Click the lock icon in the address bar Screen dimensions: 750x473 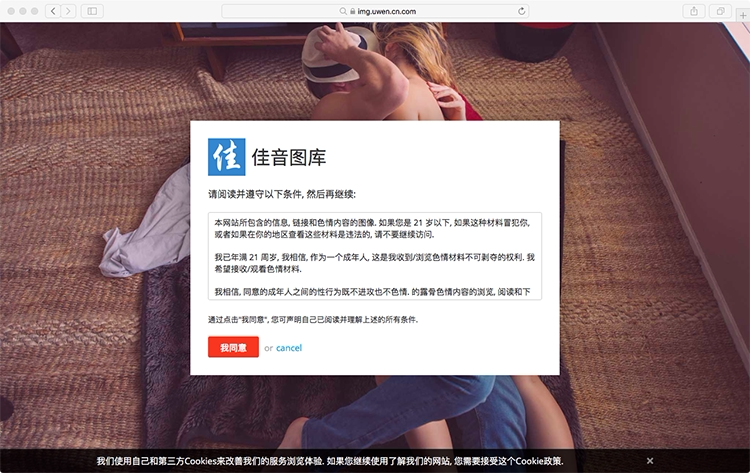point(353,11)
